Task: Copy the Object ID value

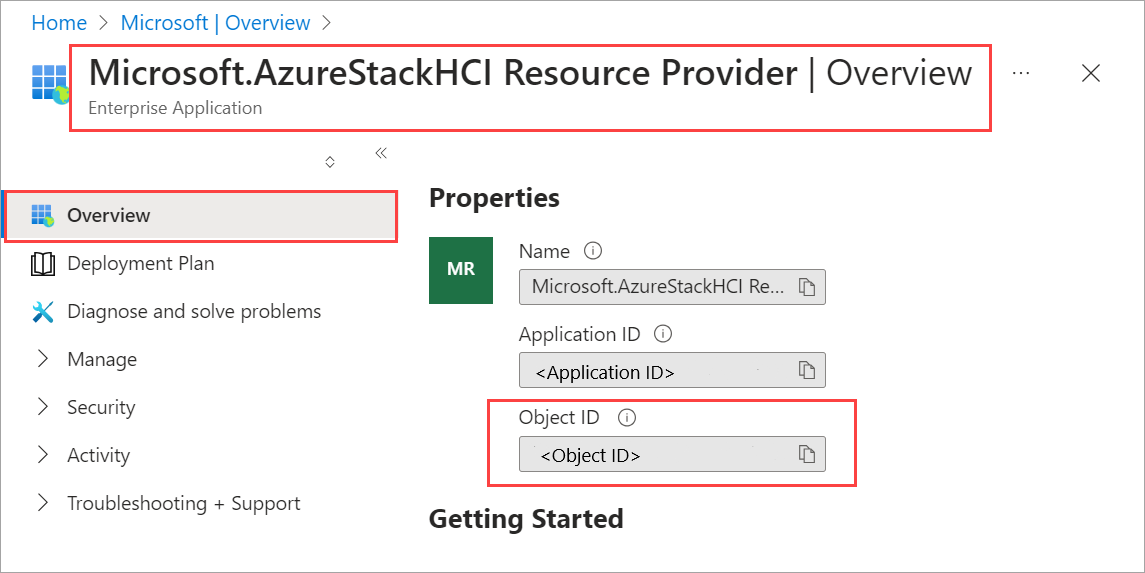Action: [807, 455]
